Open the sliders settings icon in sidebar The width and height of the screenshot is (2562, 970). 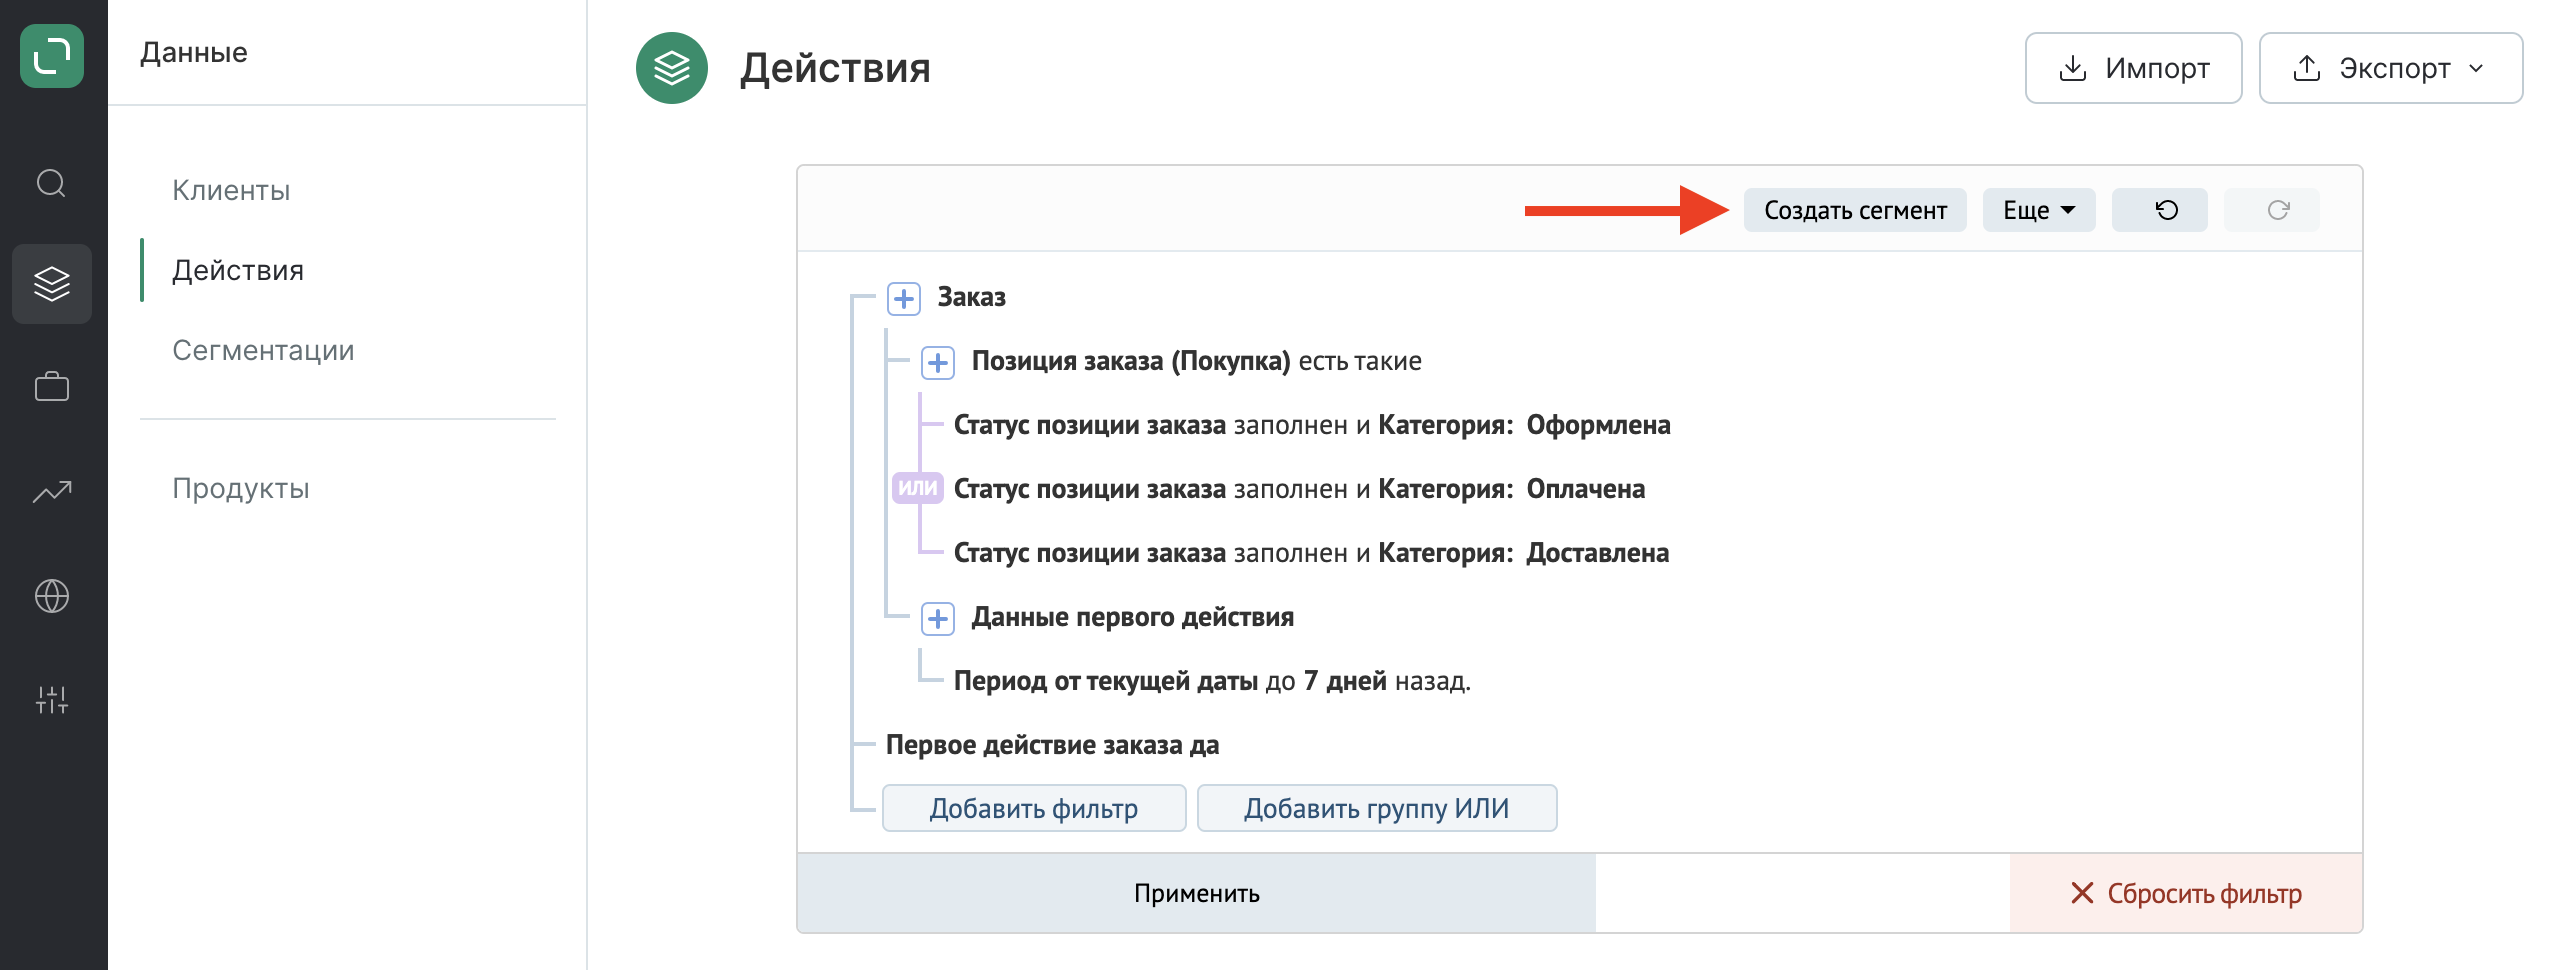(x=52, y=699)
